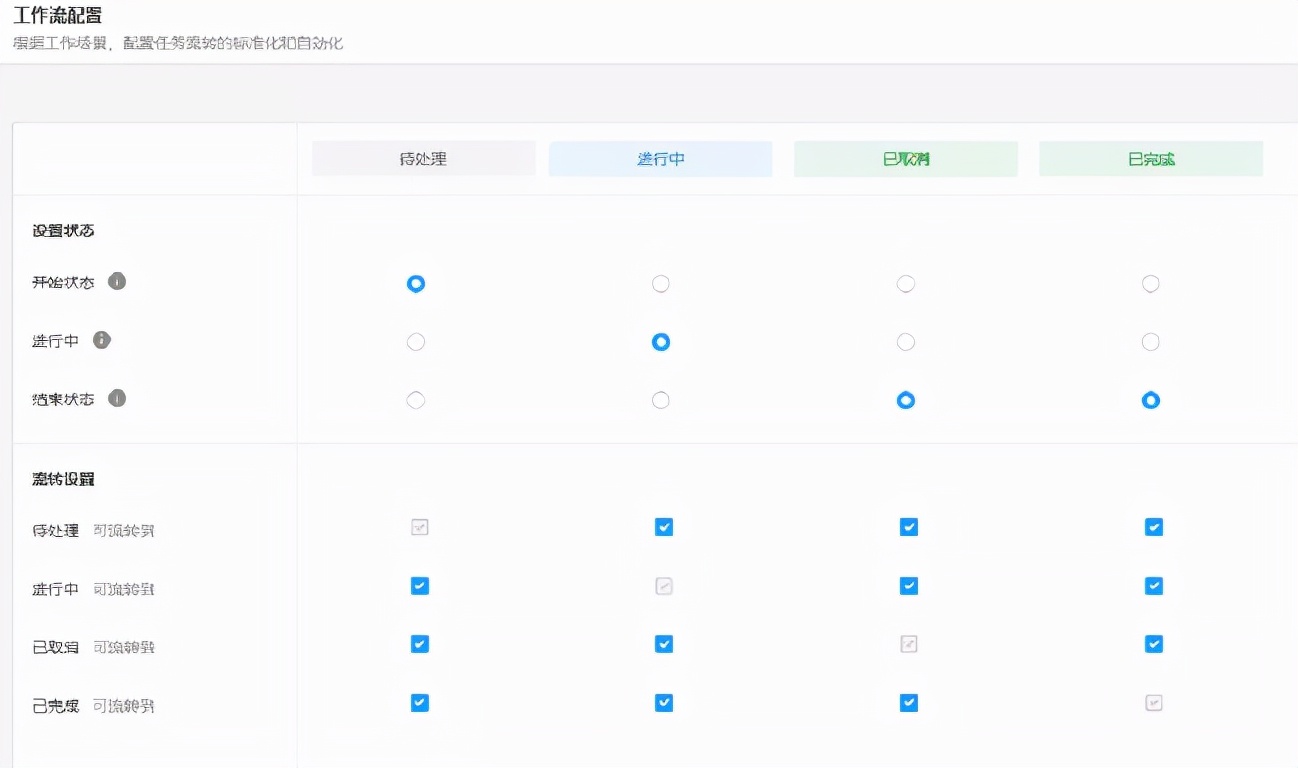Click the grayed self-transfer checkbox for 待处理
The width and height of the screenshot is (1298, 768).
pos(419,526)
